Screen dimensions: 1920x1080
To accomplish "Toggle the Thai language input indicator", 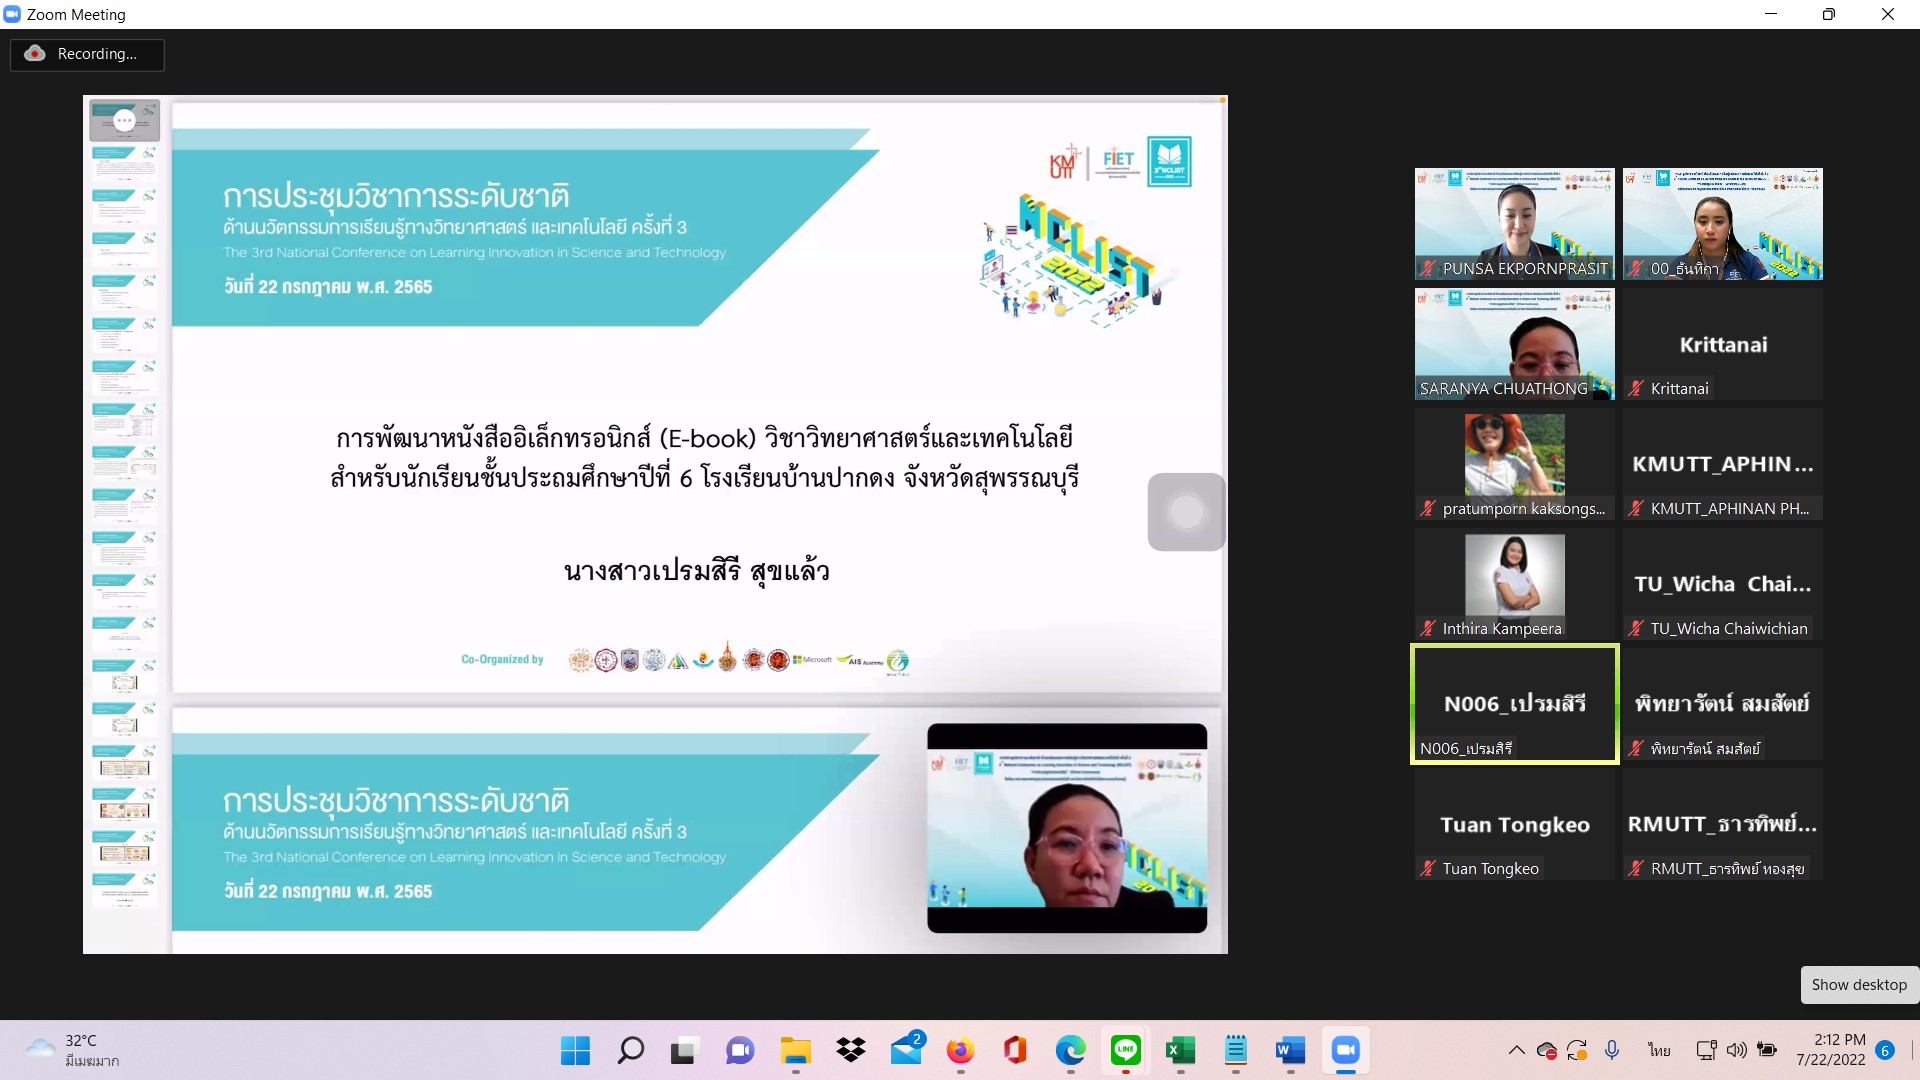I will pos(1659,1050).
